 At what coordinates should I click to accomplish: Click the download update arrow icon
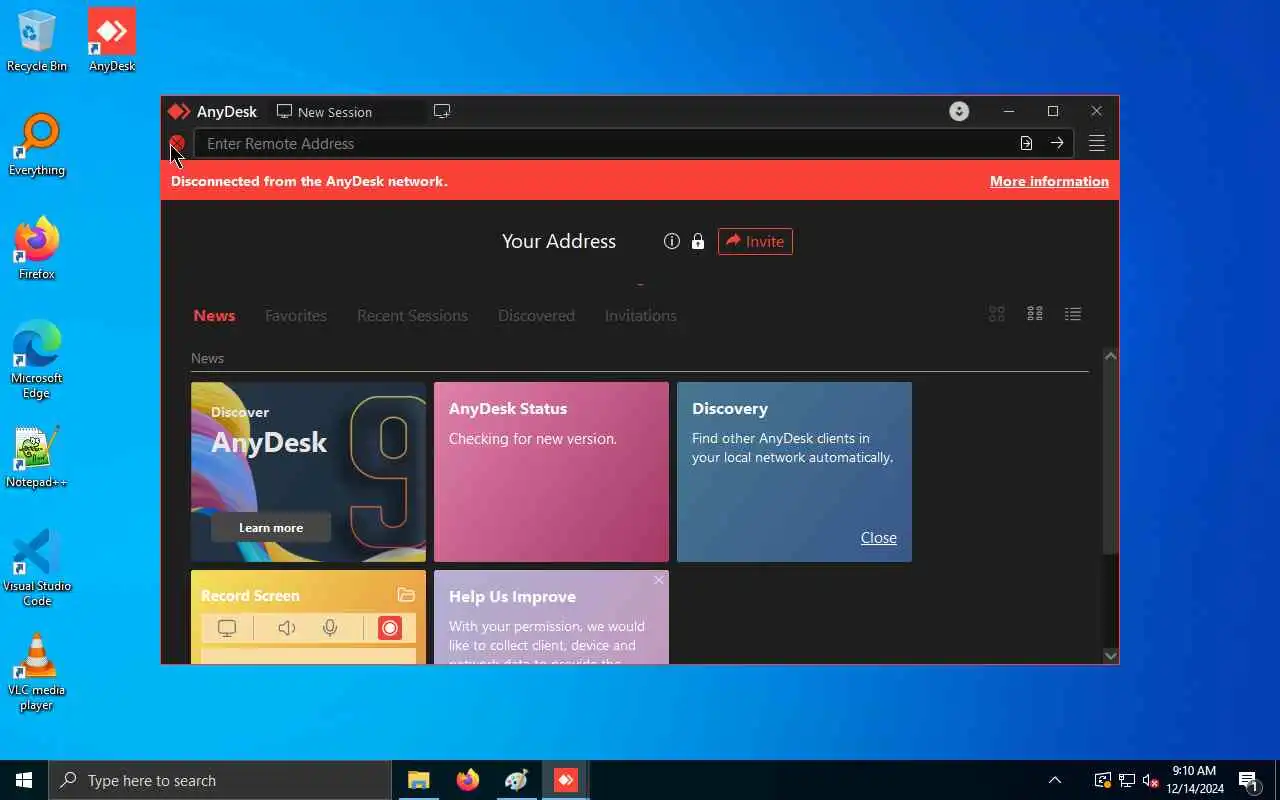coord(959,111)
